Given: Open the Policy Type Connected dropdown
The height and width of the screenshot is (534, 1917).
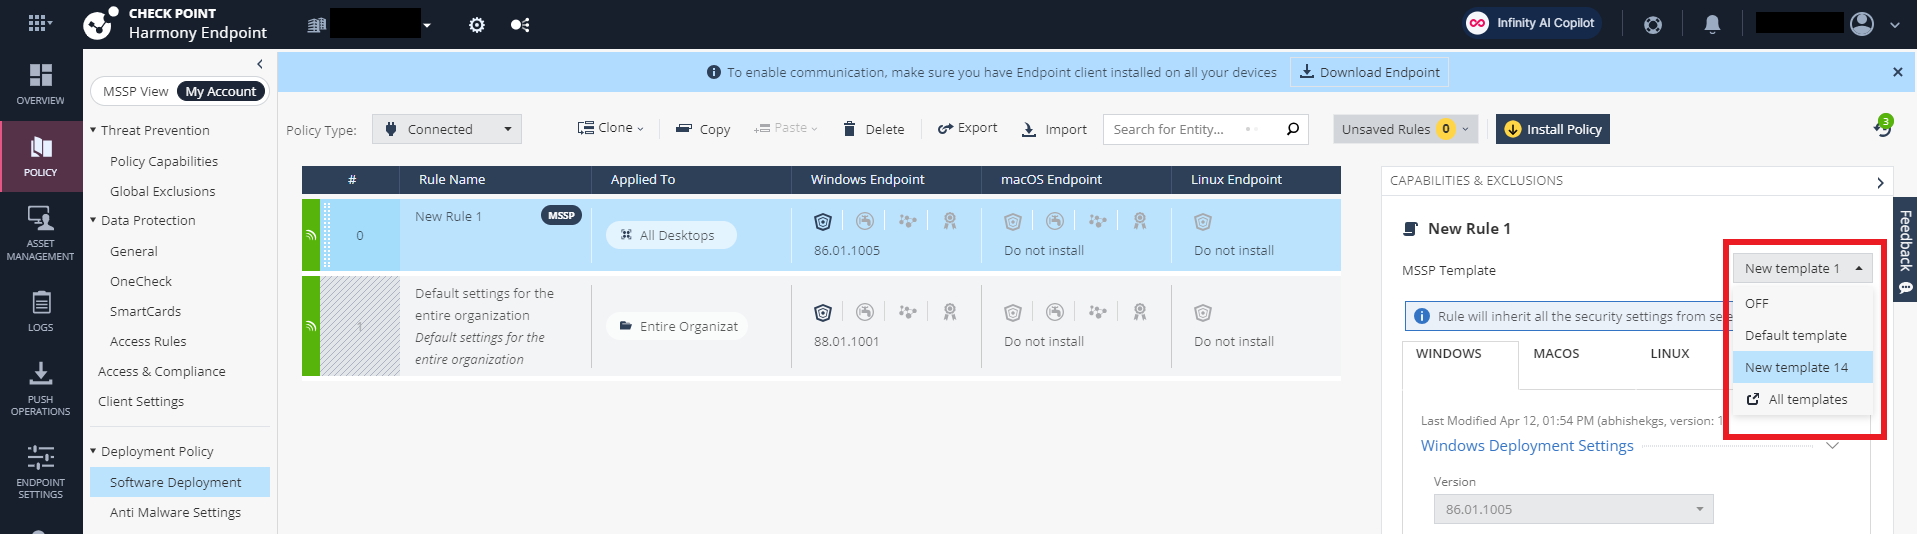Looking at the screenshot, I should pyautogui.click(x=447, y=129).
